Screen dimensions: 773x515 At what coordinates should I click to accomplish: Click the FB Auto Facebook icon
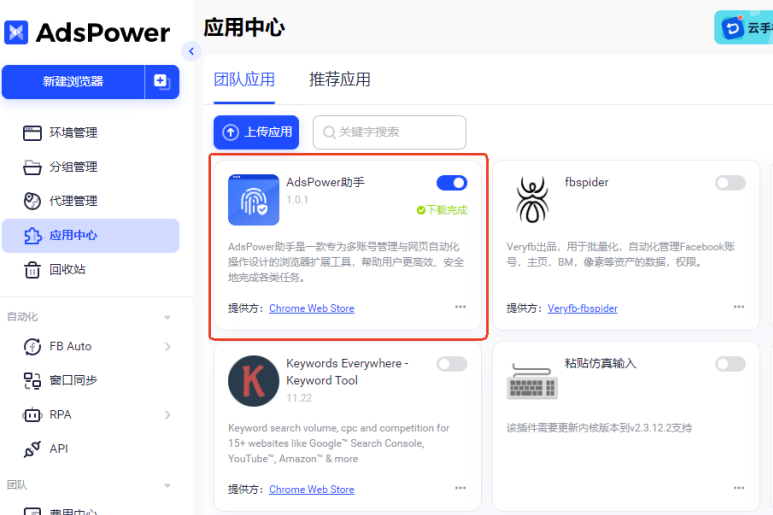tap(32, 346)
